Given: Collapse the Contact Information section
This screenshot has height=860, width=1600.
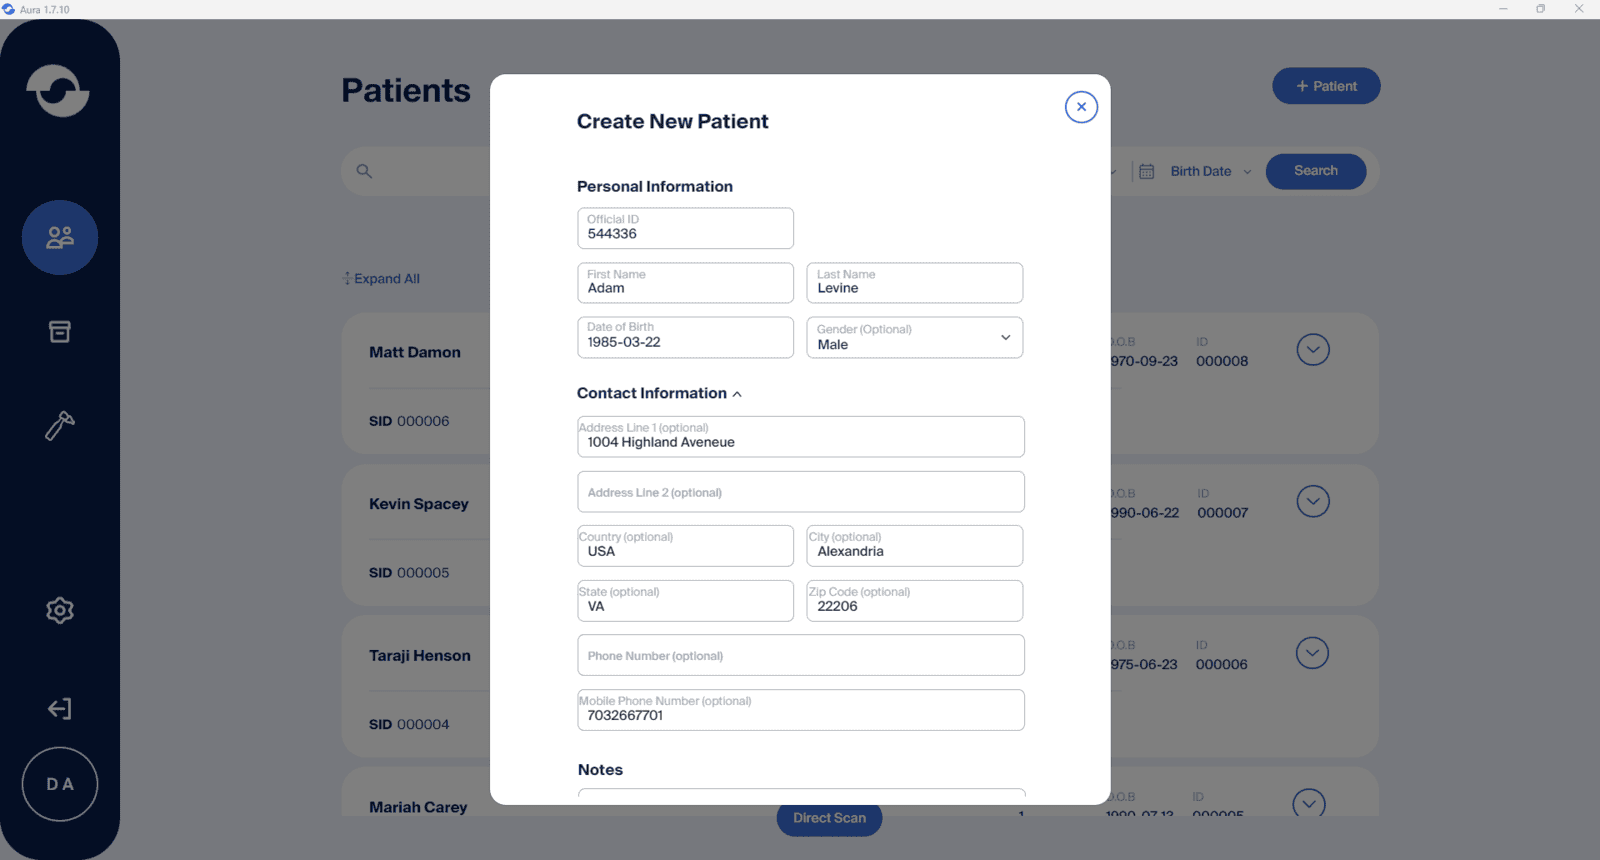Looking at the screenshot, I should [x=737, y=394].
